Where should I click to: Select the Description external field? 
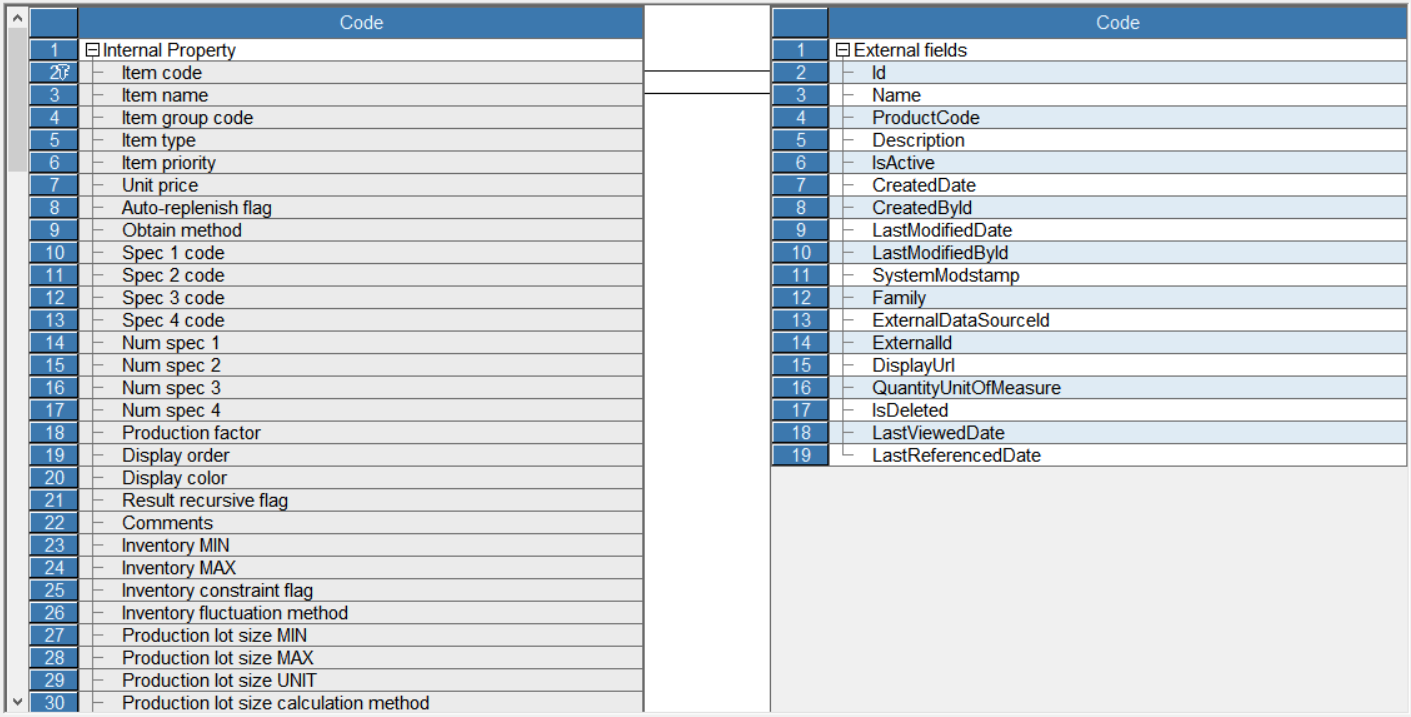coord(918,141)
